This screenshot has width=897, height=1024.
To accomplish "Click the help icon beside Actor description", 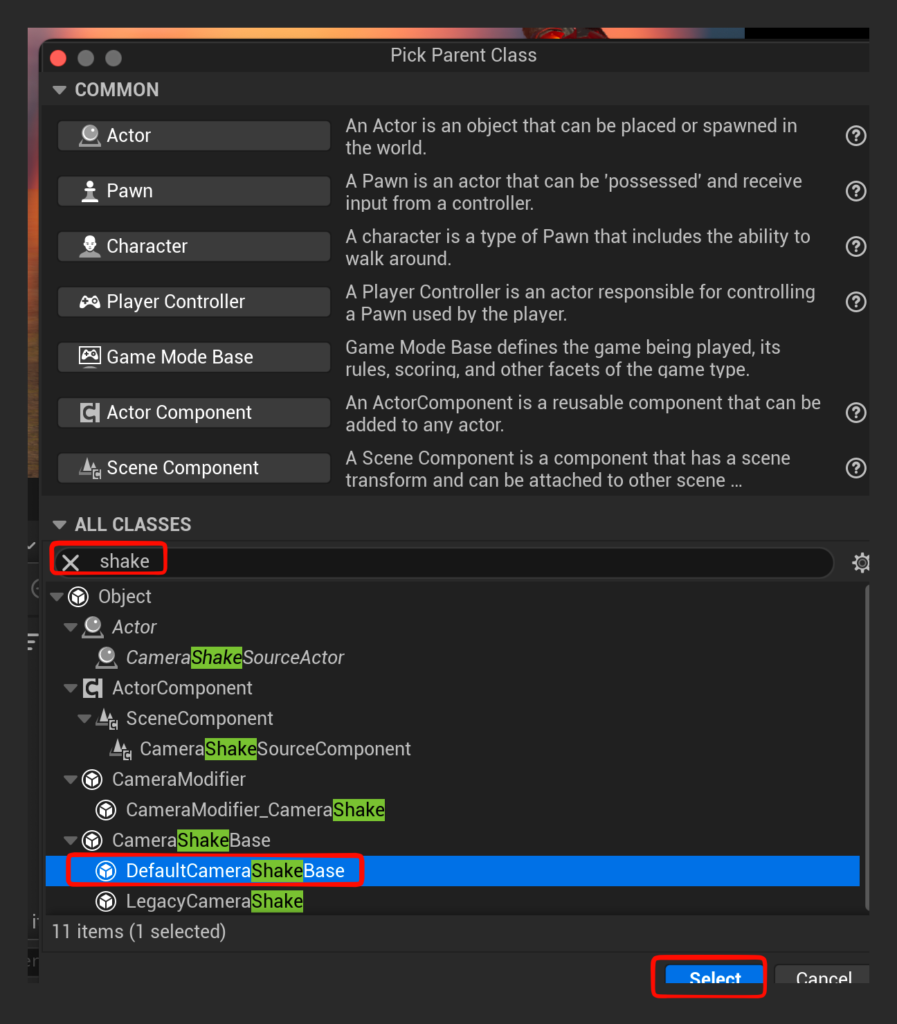I will click(855, 136).
